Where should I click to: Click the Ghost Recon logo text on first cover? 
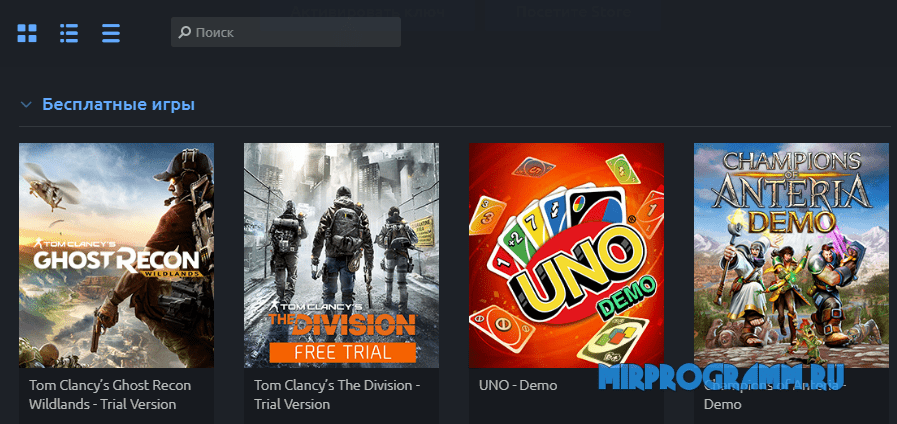(116, 259)
